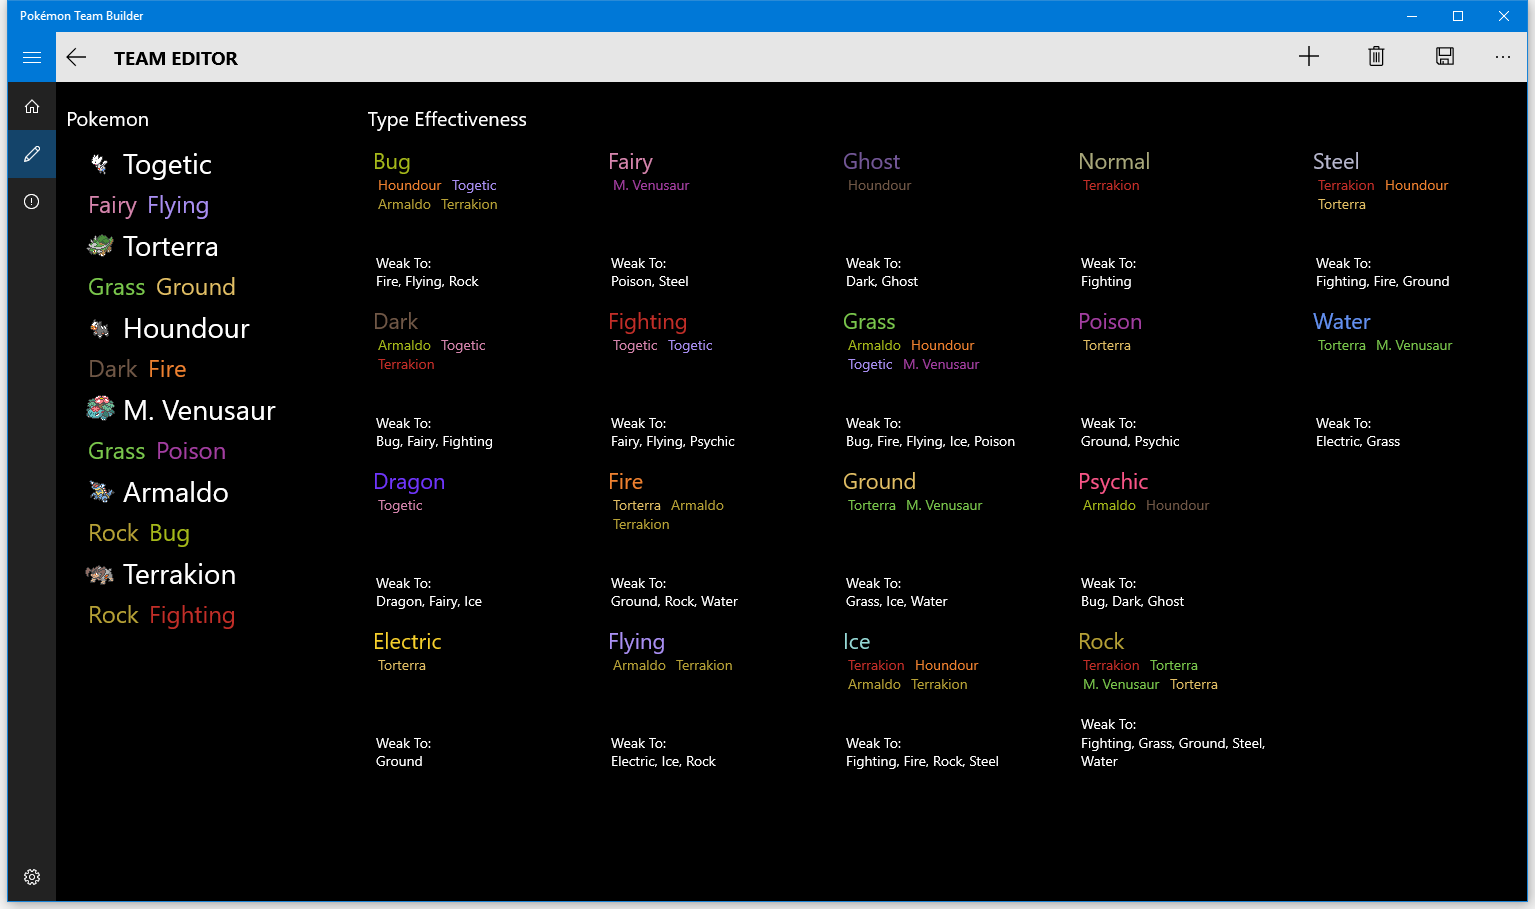Image resolution: width=1535 pixels, height=909 pixels.
Task: Open Settings with the gear icon
Action: point(31,877)
